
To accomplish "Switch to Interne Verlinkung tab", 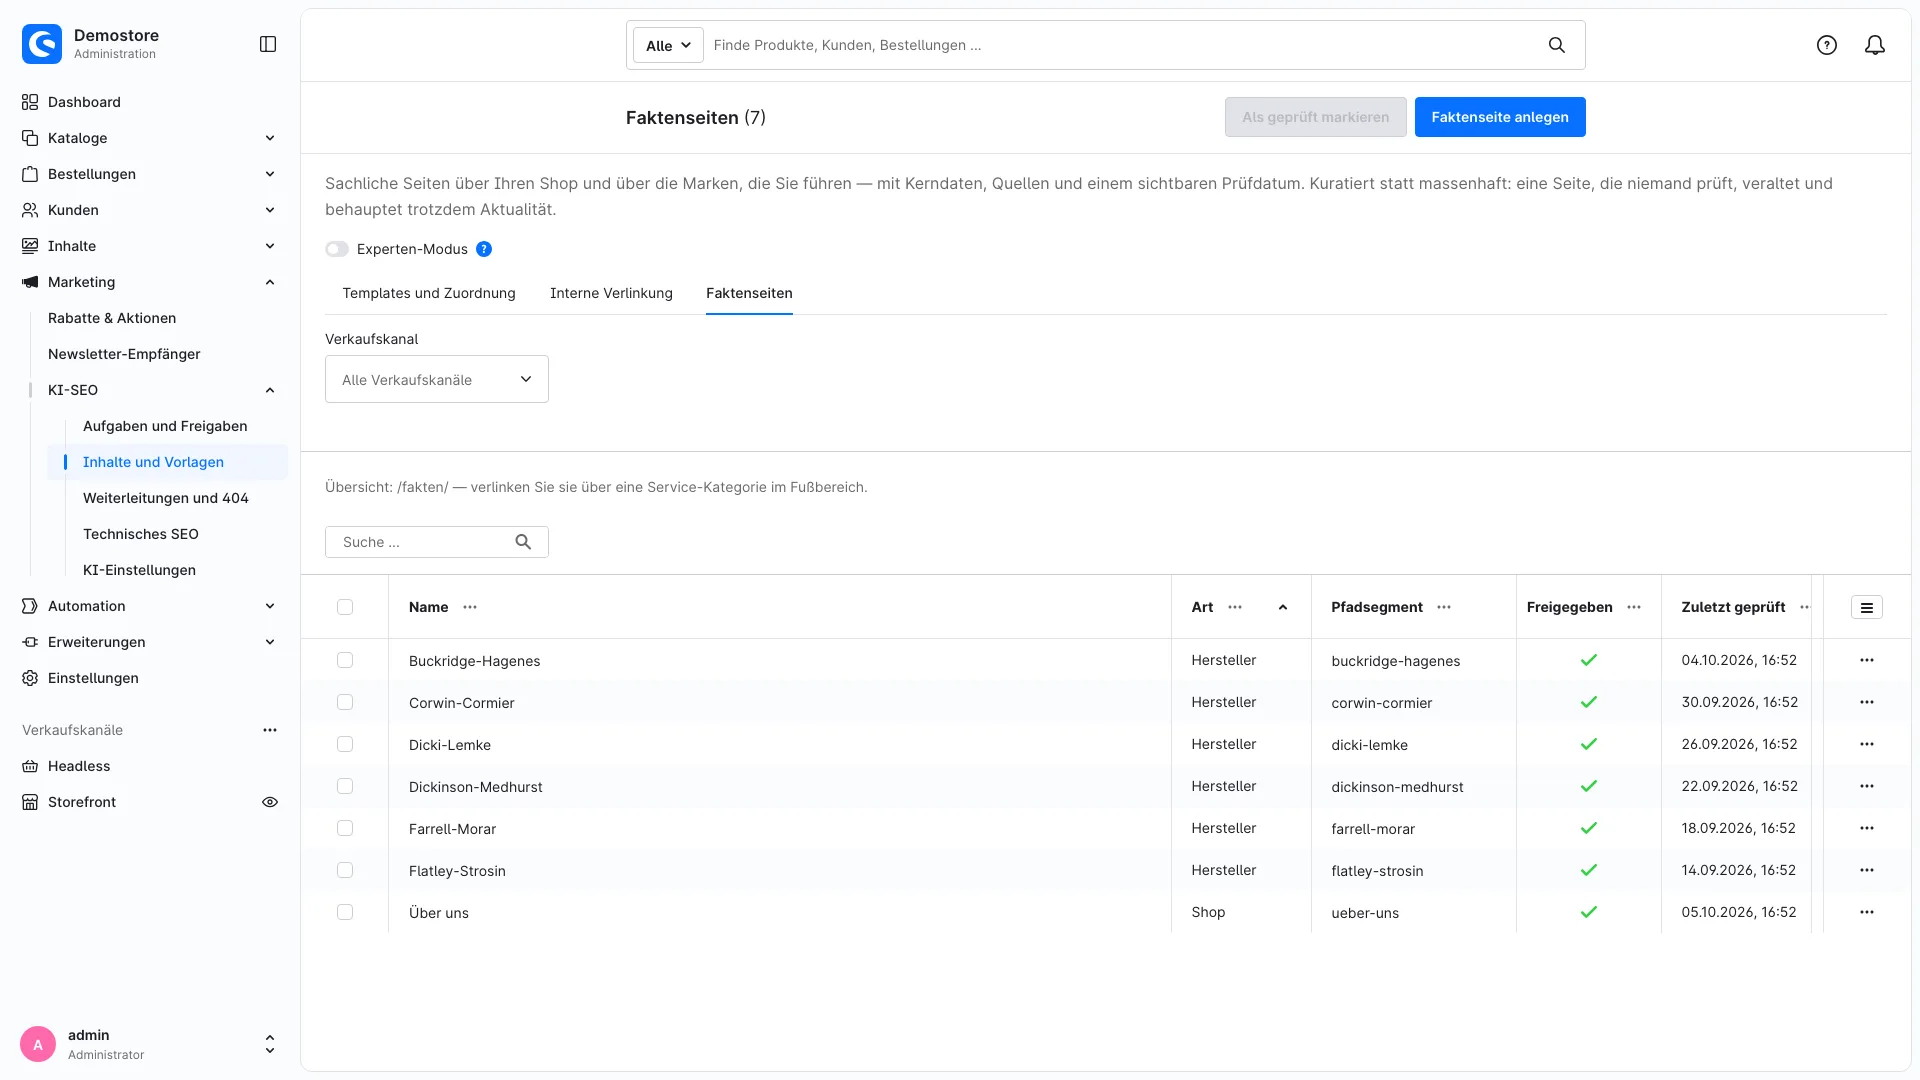I will coord(611,293).
